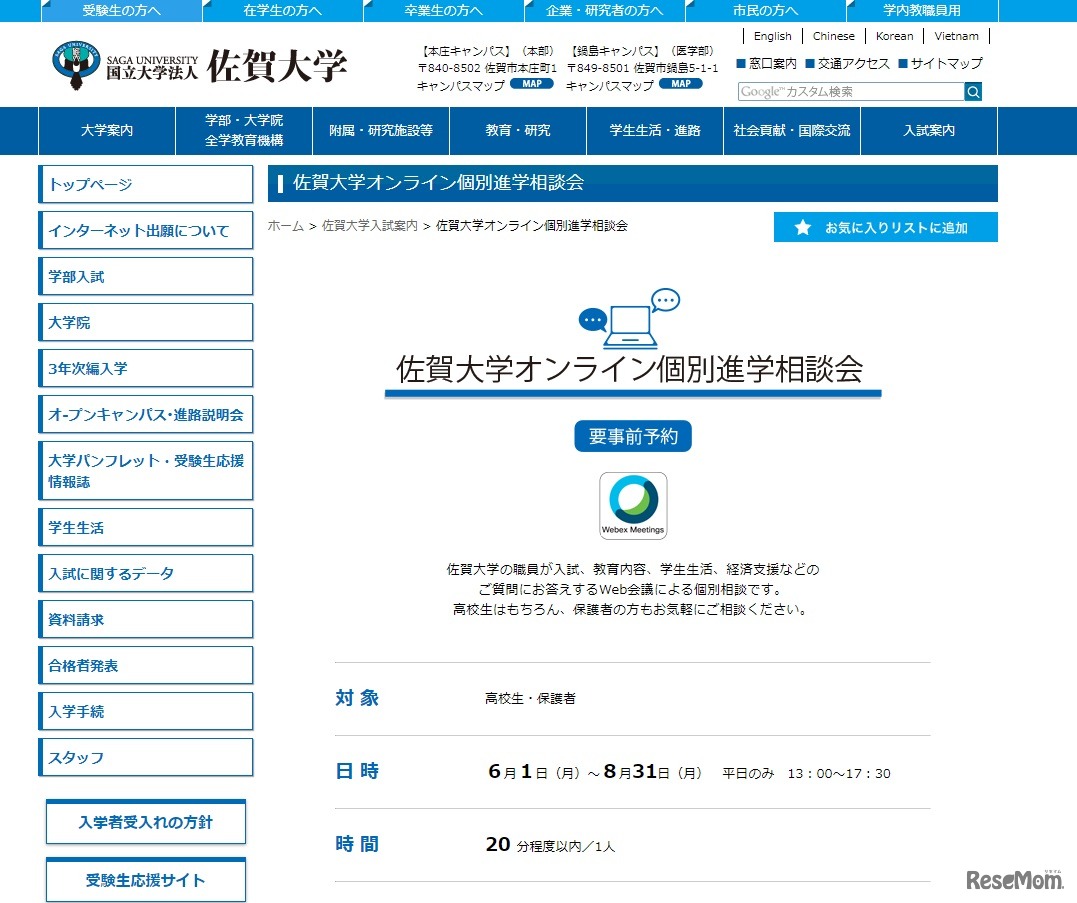Open the 受験生応援サイト link
The image size is (1077, 903).
coord(145,880)
